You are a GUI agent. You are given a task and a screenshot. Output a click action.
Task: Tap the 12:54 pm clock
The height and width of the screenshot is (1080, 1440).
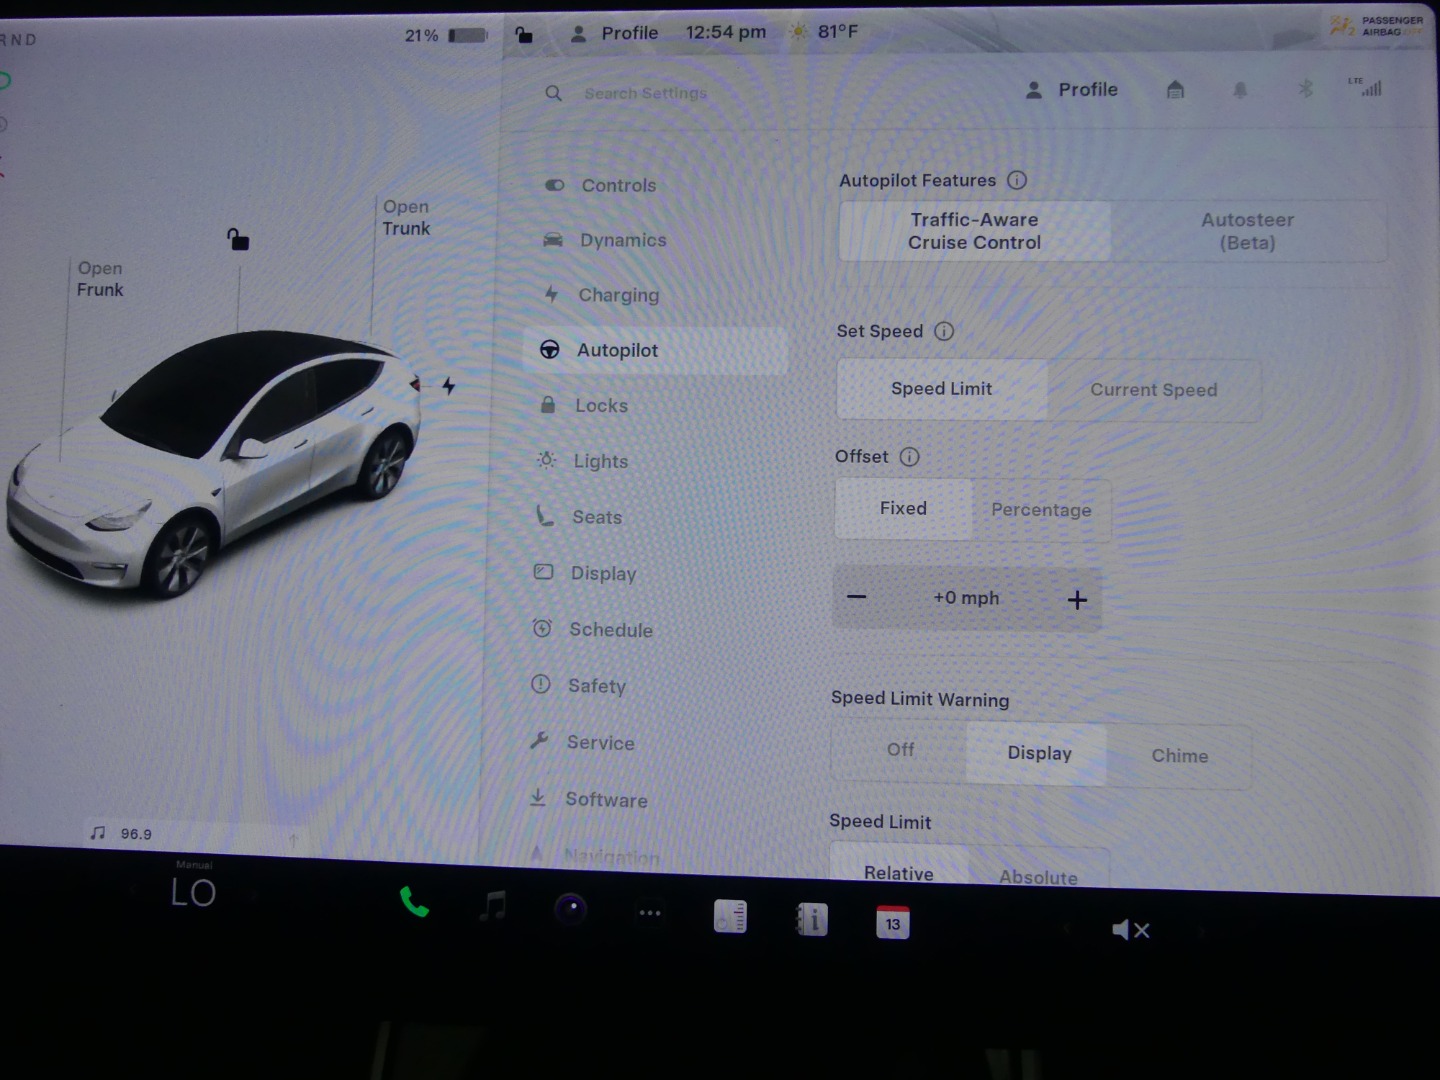726,32
